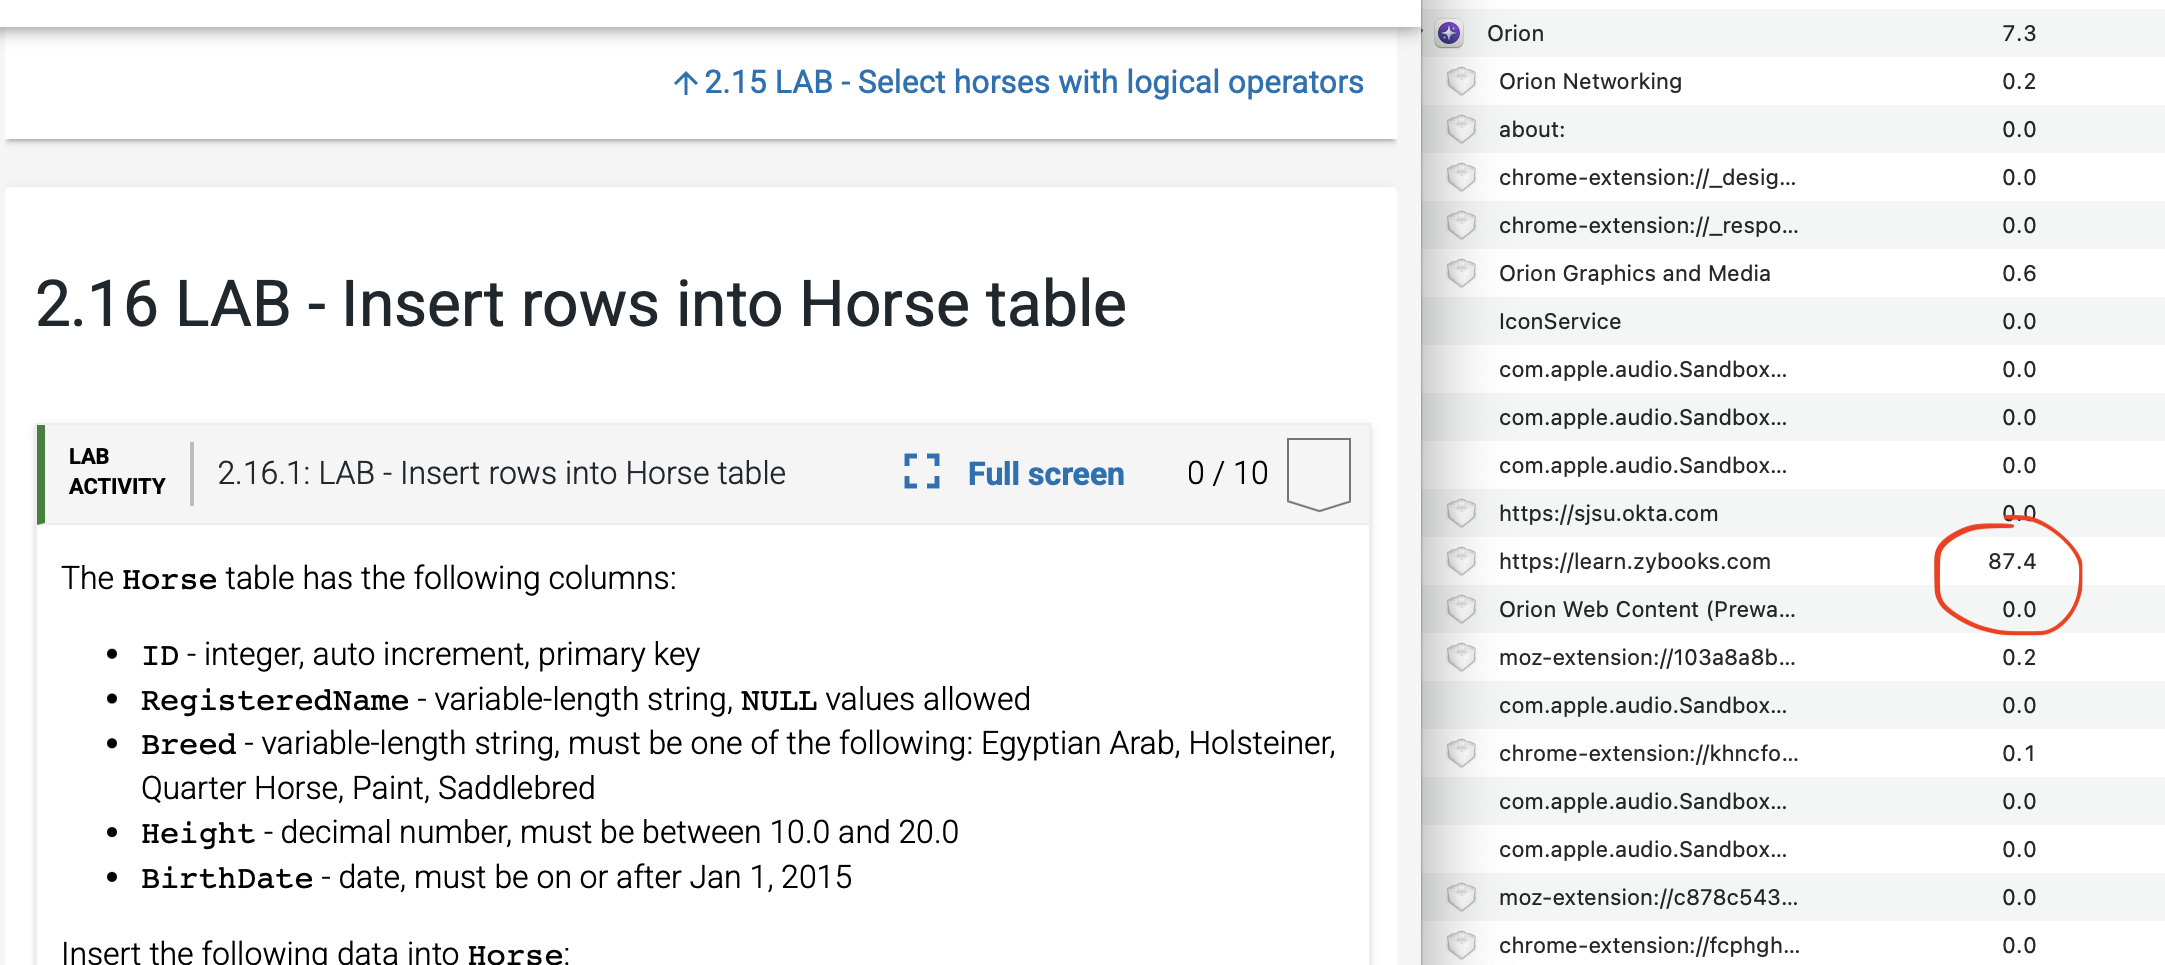This screenshot has width=2165, height=965.
Task: Click the 2.16 LAB page heading
Action: coord(581,303)
